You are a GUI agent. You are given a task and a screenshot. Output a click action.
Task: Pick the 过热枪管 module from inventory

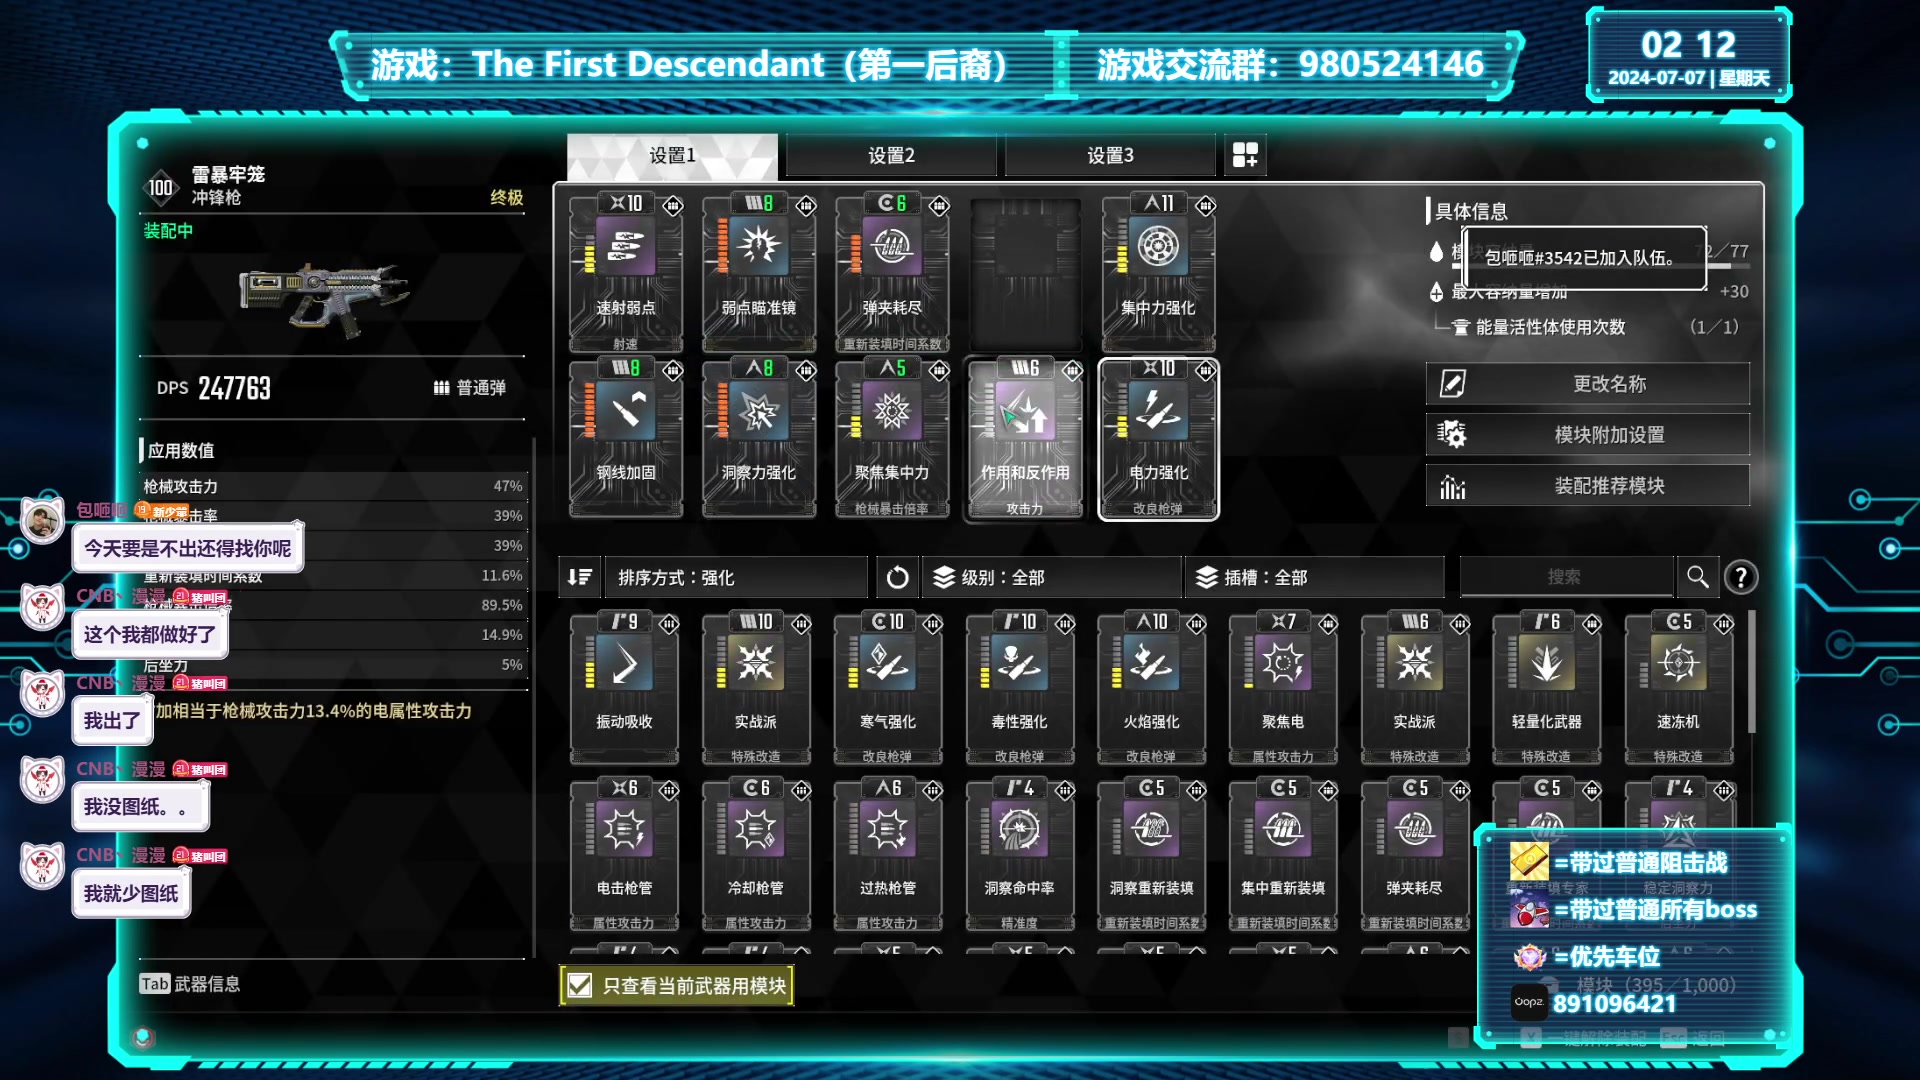887,855
